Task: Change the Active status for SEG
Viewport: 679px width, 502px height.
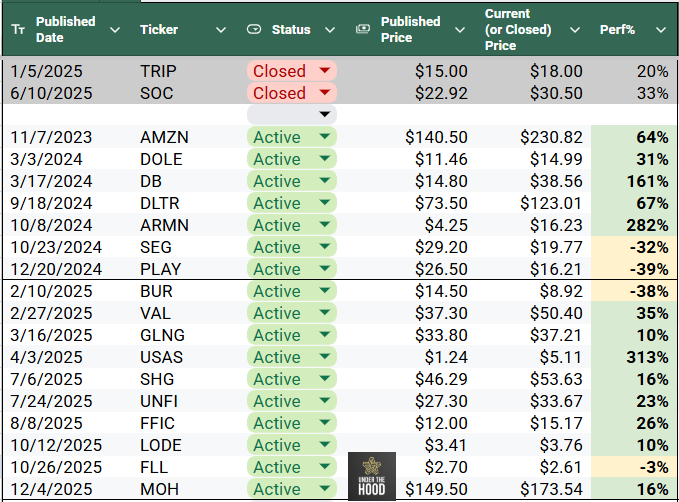Action: coord(292,247)
